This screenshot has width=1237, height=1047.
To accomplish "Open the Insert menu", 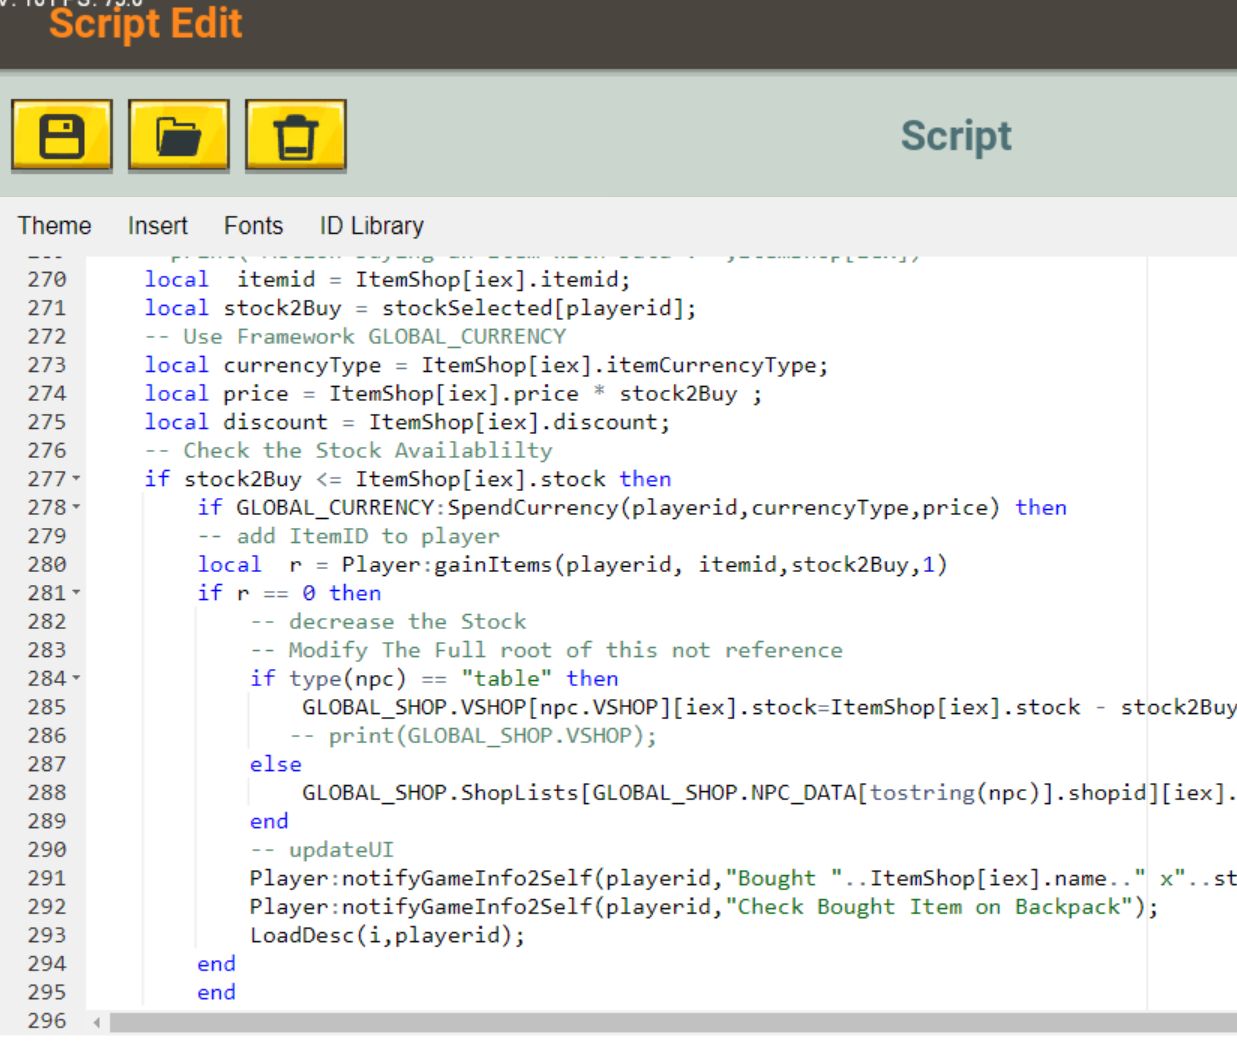I will pos(157,226).
